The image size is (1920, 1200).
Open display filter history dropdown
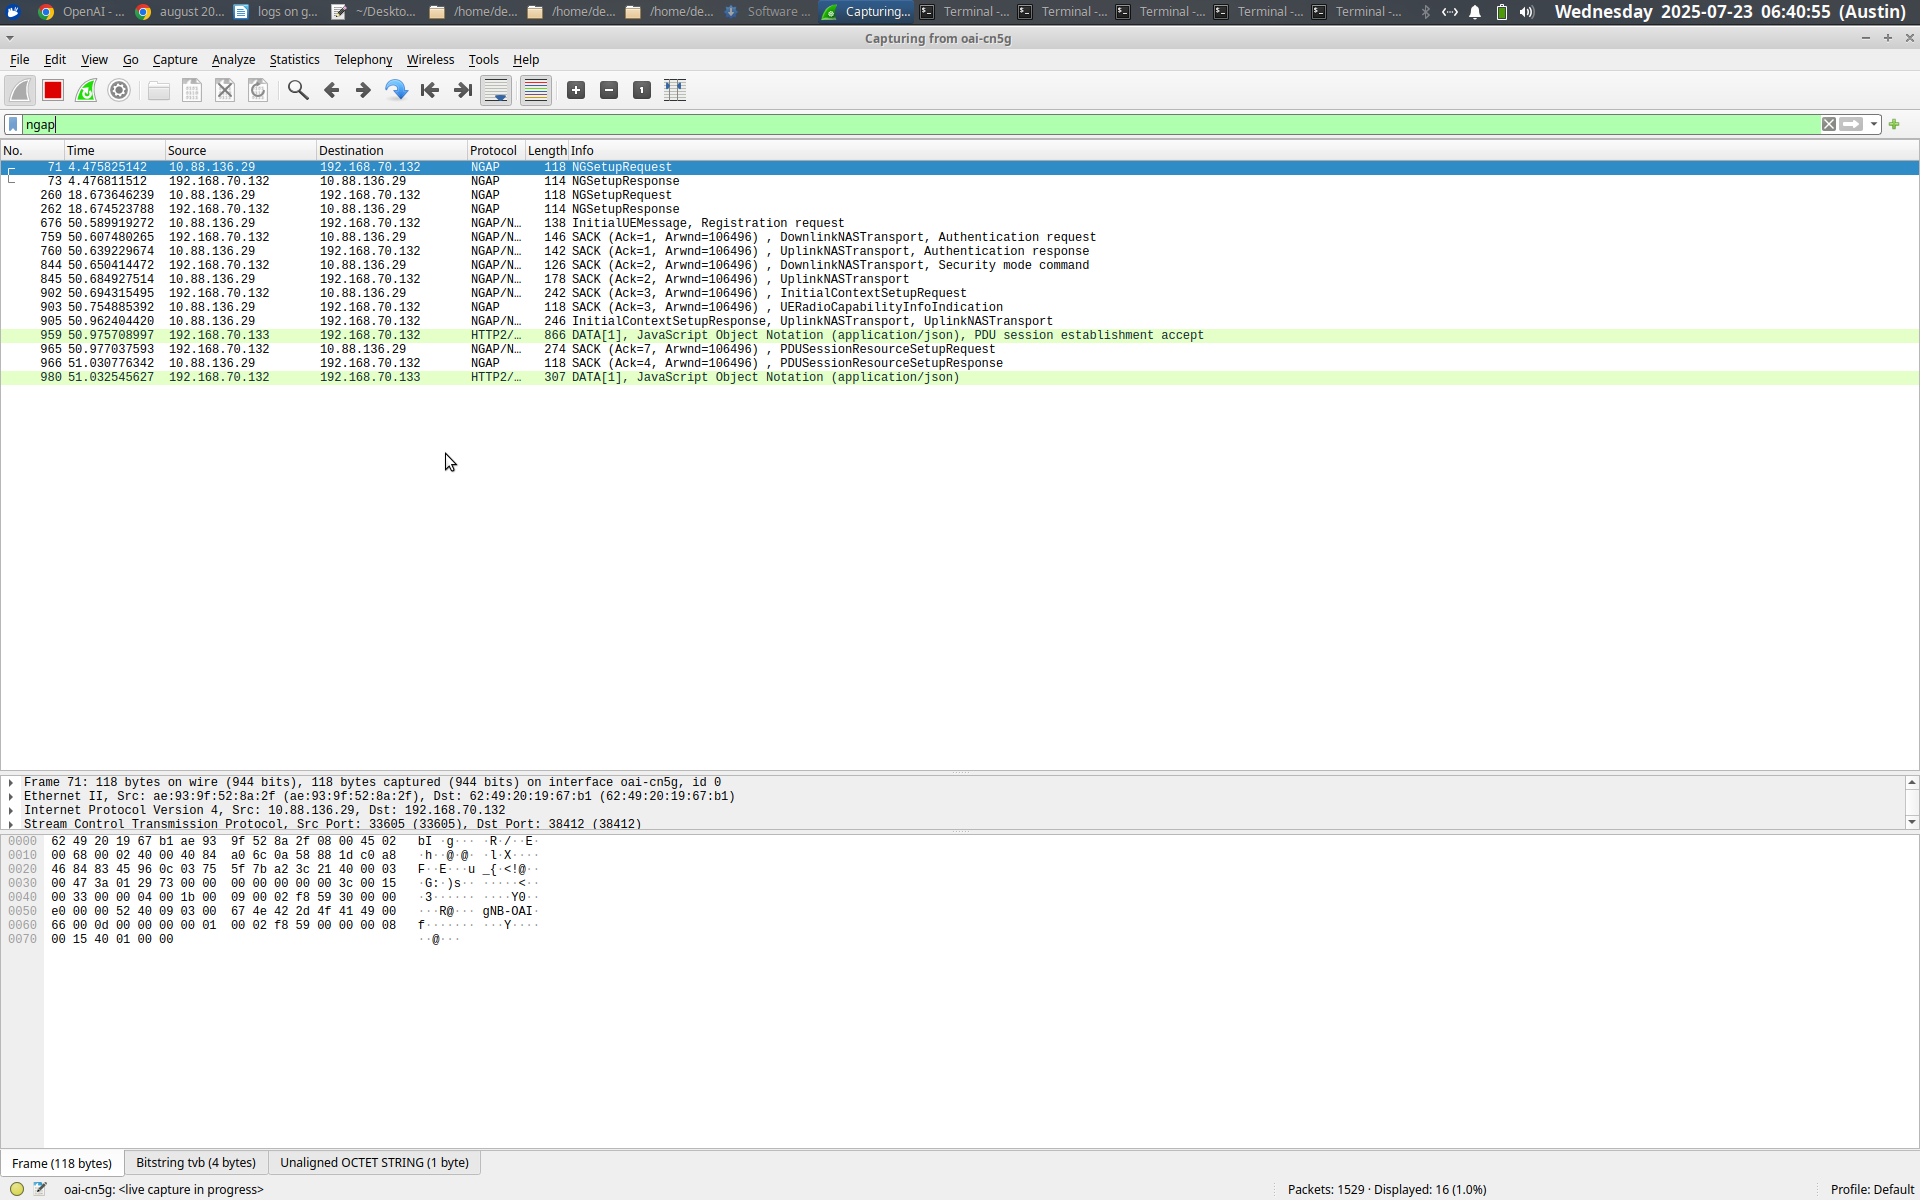point(1874,124)
